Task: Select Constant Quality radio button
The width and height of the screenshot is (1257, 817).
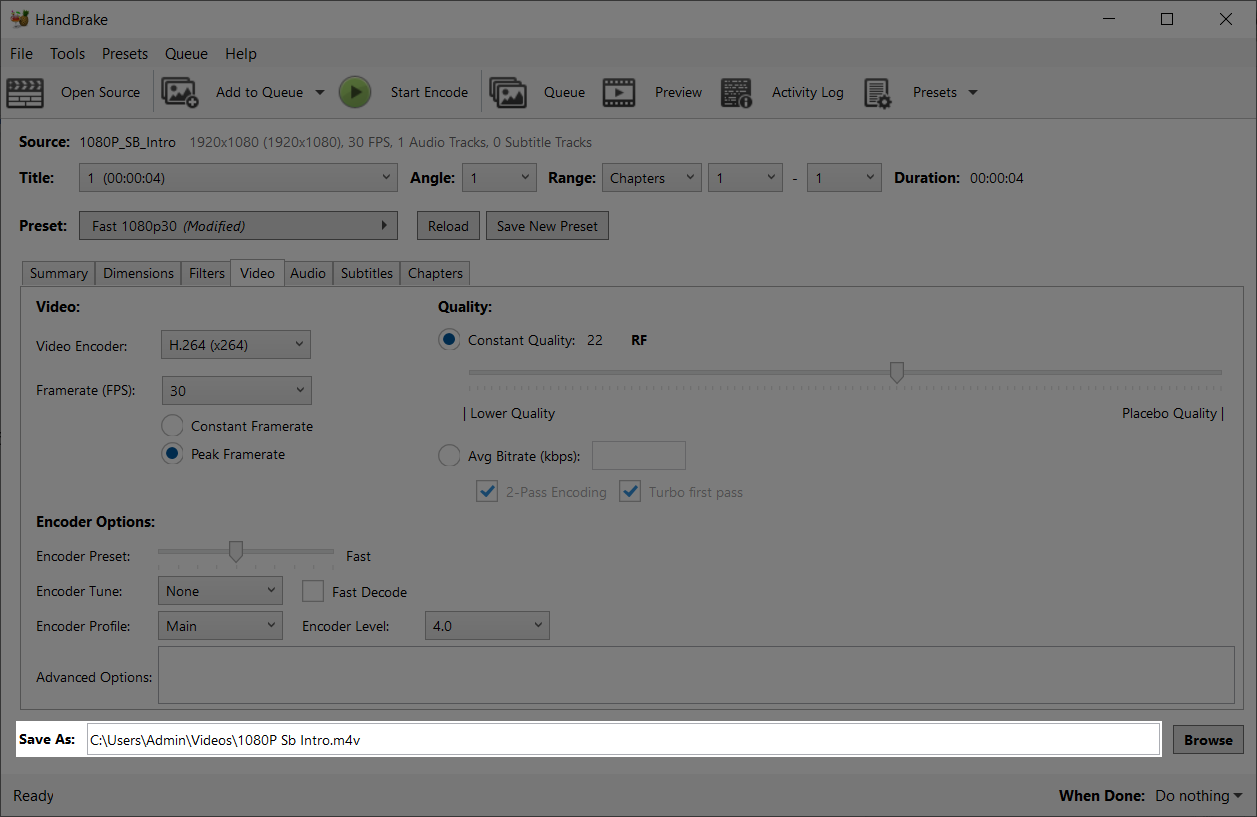Action: tap(449, 340)
